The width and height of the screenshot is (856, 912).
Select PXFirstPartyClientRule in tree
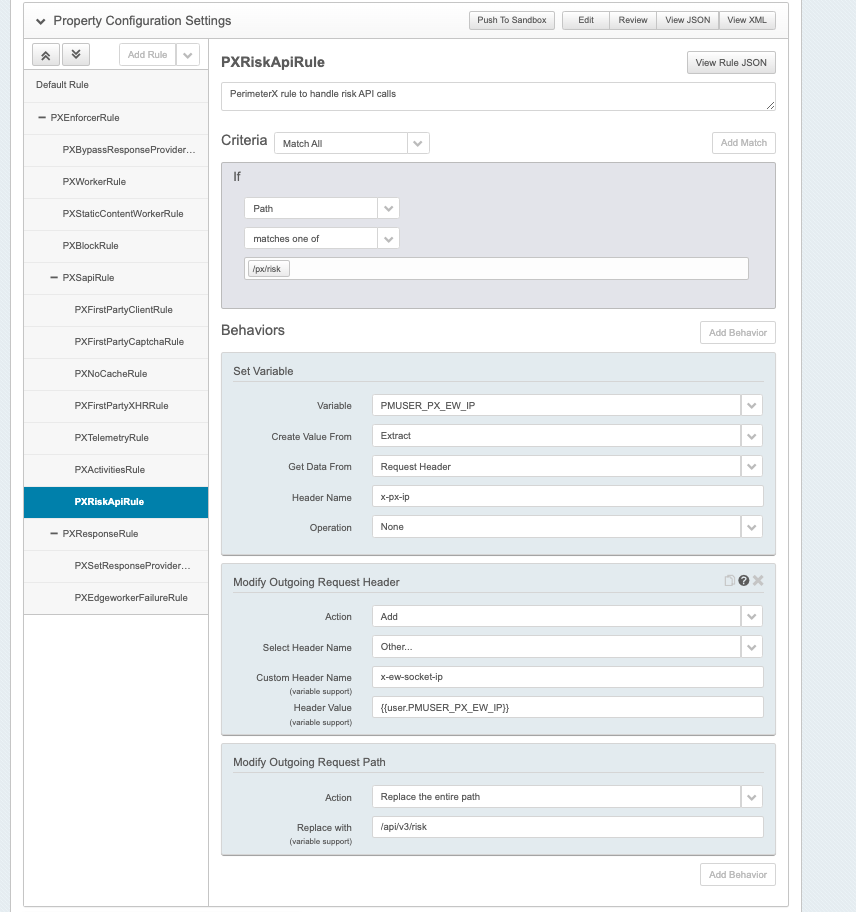[x=116, y=309]
